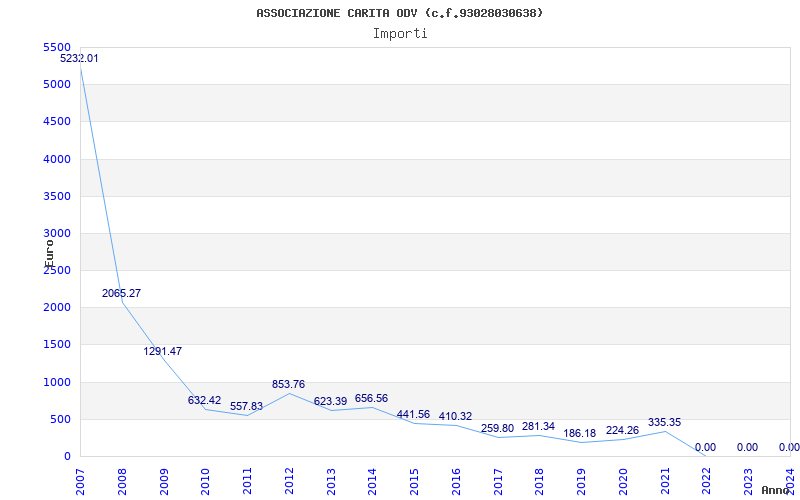Click the Importi subtitle

coord(400,34)
